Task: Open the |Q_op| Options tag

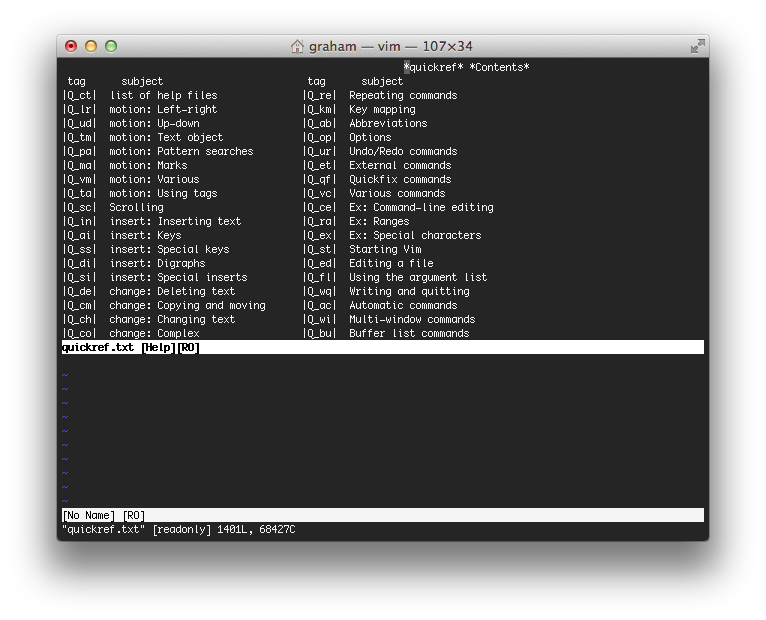Action: [x=319, y=138]
